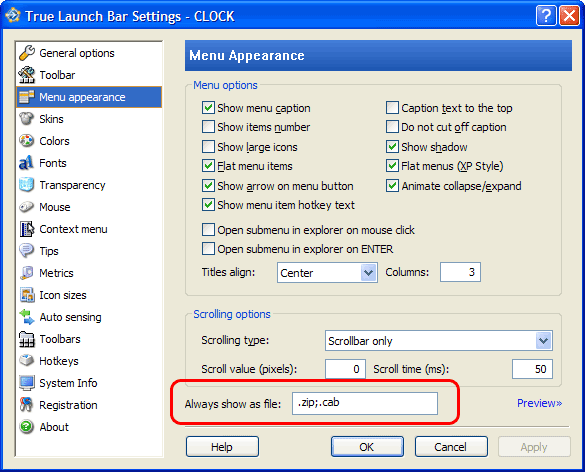Click the OK button
Viewport: 585px width, 472px height.
click(x=367, y=447)
